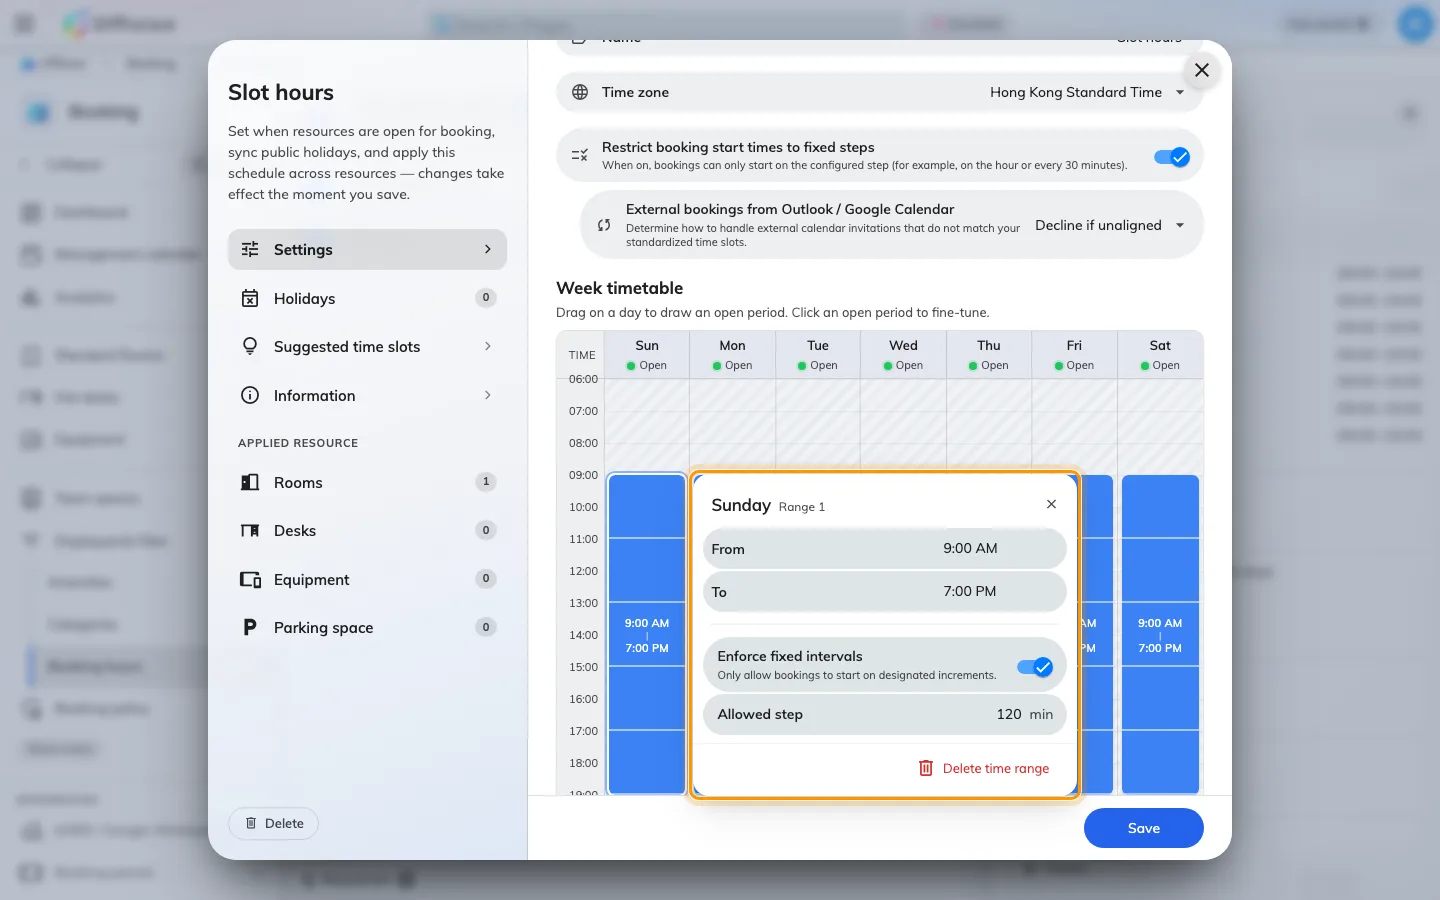Click the Fri column header
Image resolution: width=1440 pixels, height=900 pixels.
pos(1075,355)
